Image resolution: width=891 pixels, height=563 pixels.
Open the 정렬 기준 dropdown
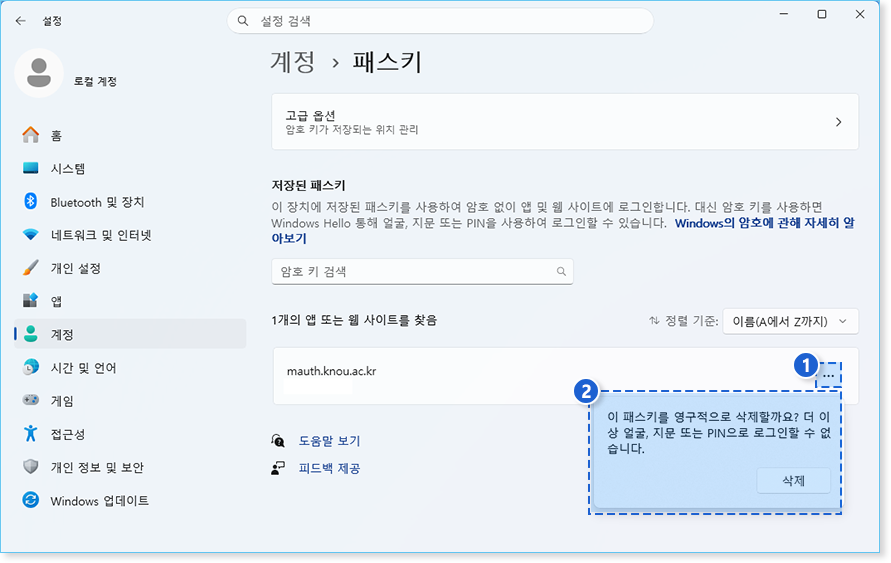click(790, 322)
